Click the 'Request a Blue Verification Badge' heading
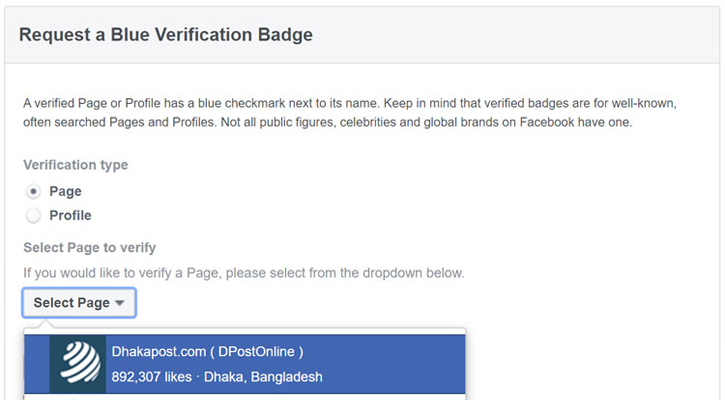The width and height of the screenshot is (725, 400). point(166,35)
